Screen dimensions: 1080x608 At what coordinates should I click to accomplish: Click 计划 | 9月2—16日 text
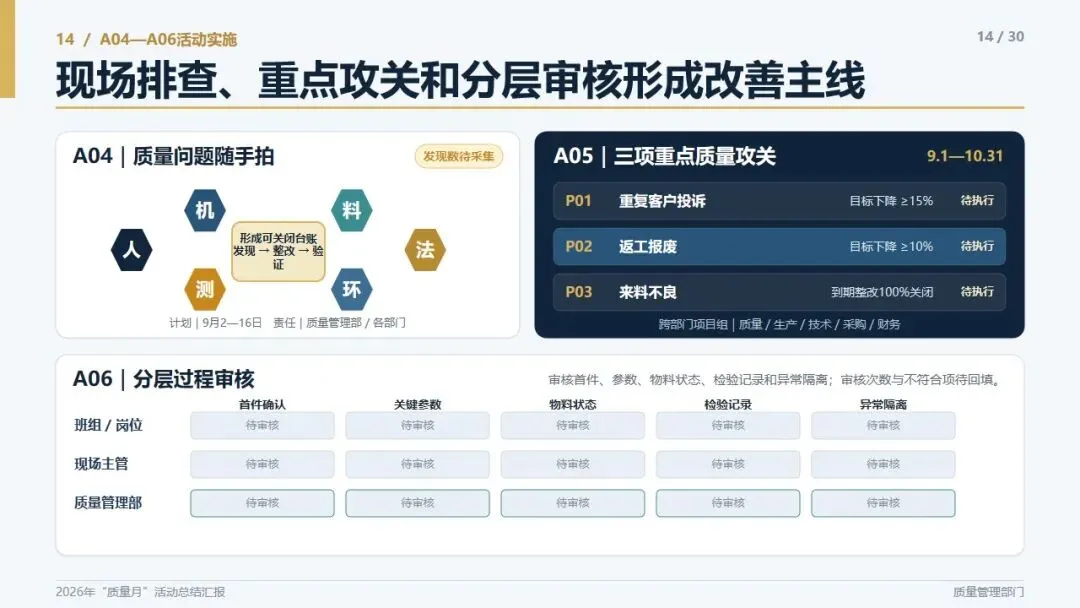tap(216, 322)
